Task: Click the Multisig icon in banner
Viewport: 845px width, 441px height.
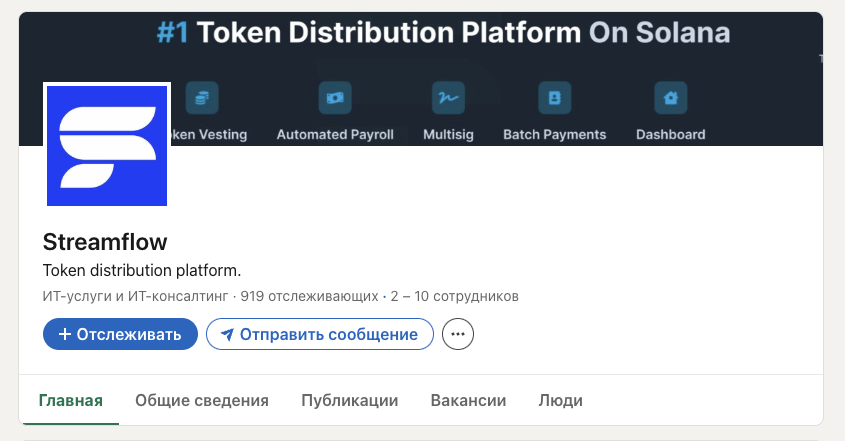Action: [x=448, y=99]
